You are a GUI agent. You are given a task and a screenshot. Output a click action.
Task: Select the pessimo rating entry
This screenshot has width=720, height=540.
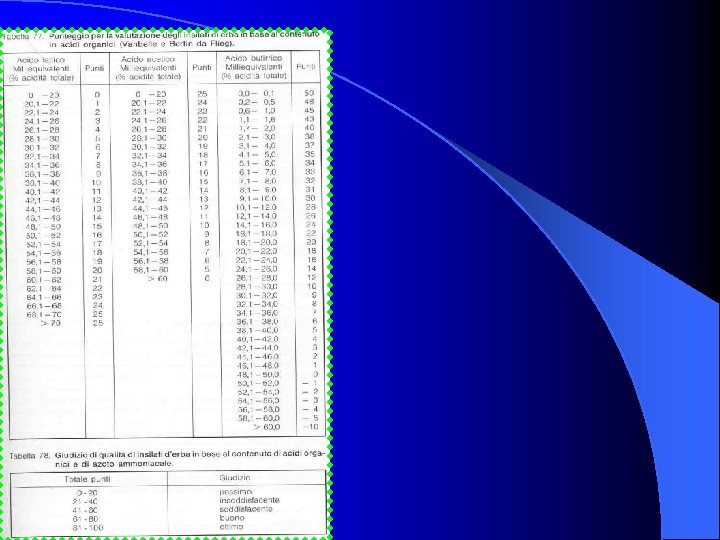236,491
